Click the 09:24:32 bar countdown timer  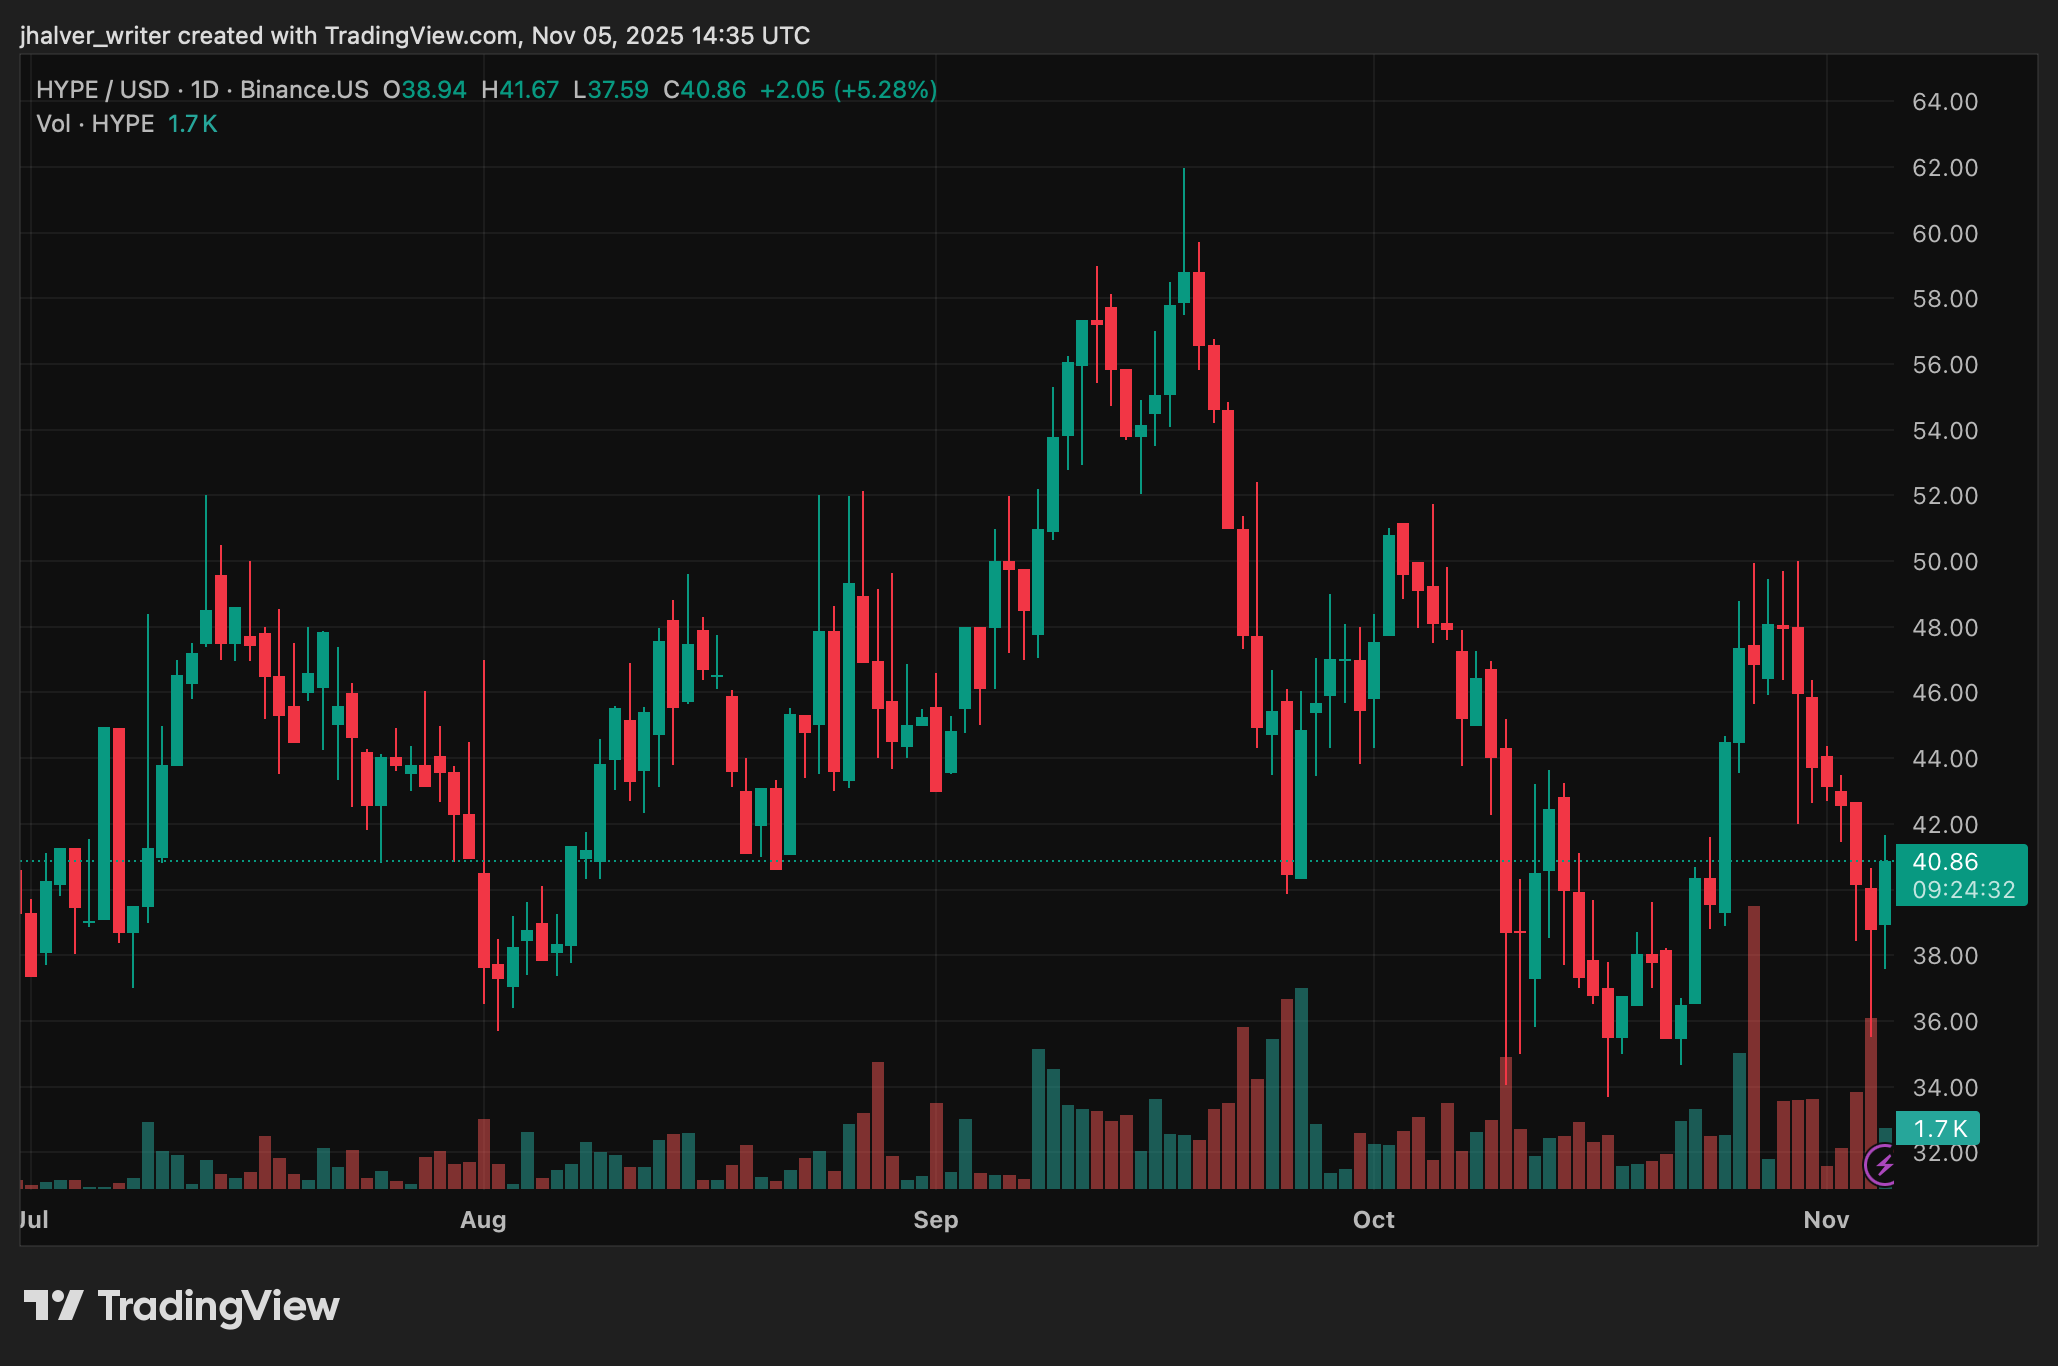click(x=1963, y=890)
